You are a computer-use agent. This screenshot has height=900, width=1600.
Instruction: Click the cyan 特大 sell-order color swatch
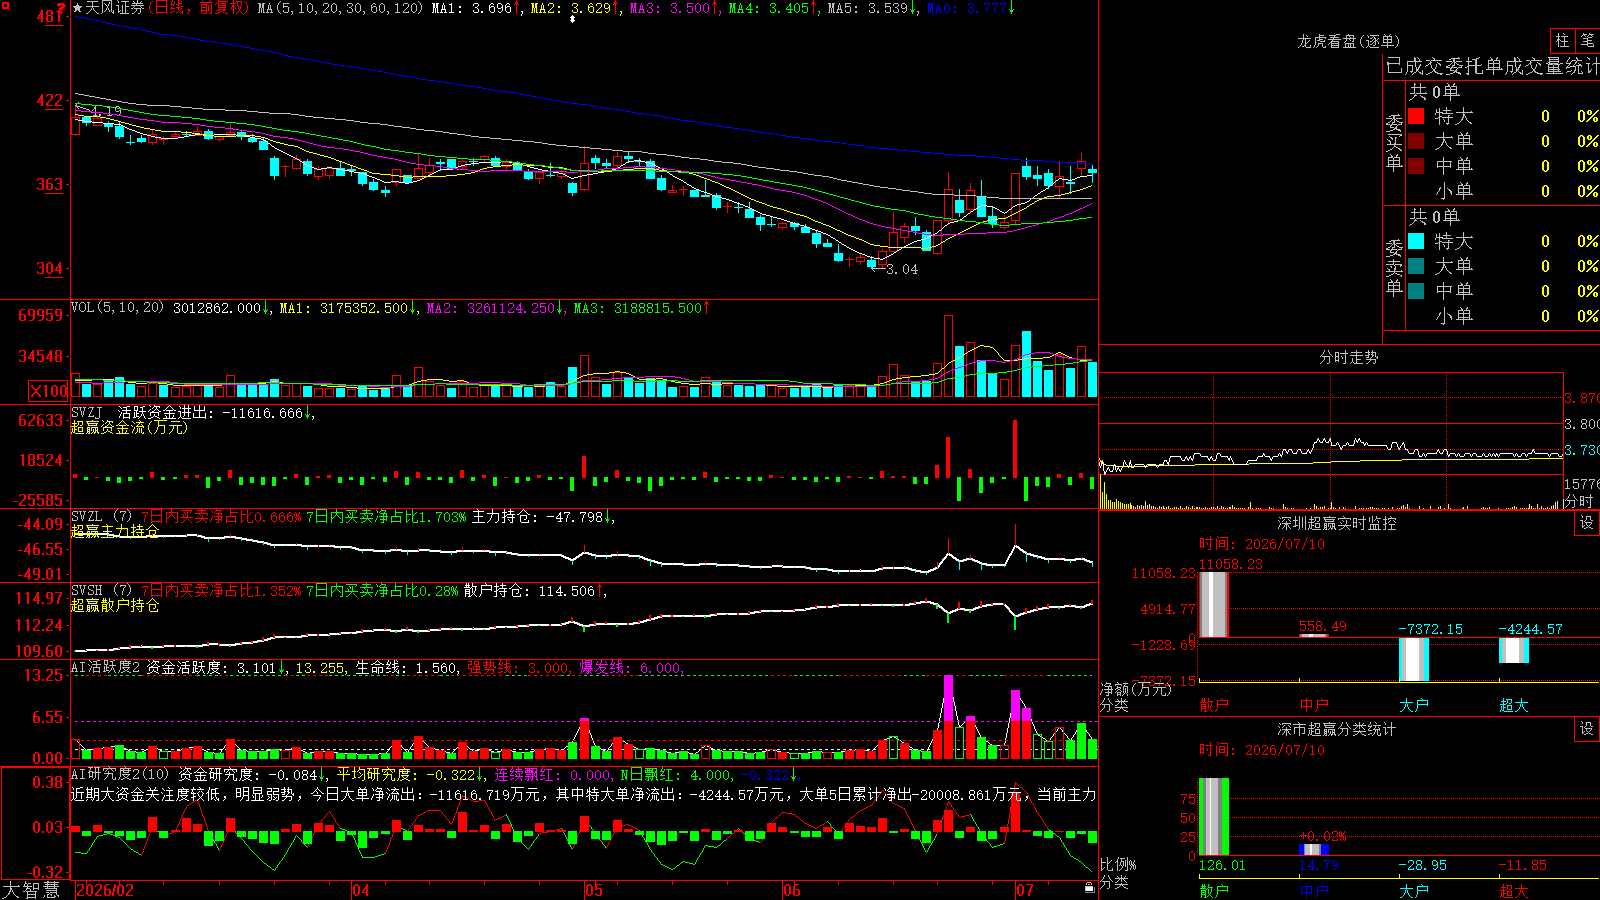[x=1416, y=241]
